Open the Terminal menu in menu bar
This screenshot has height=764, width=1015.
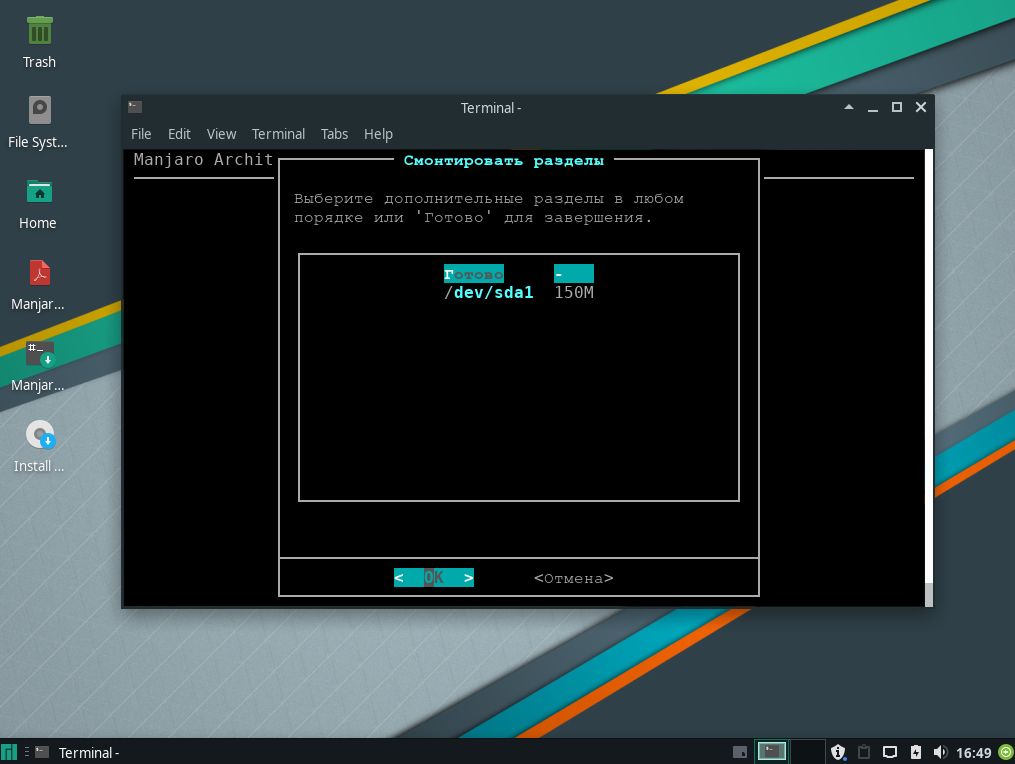(x=278, y=134)
